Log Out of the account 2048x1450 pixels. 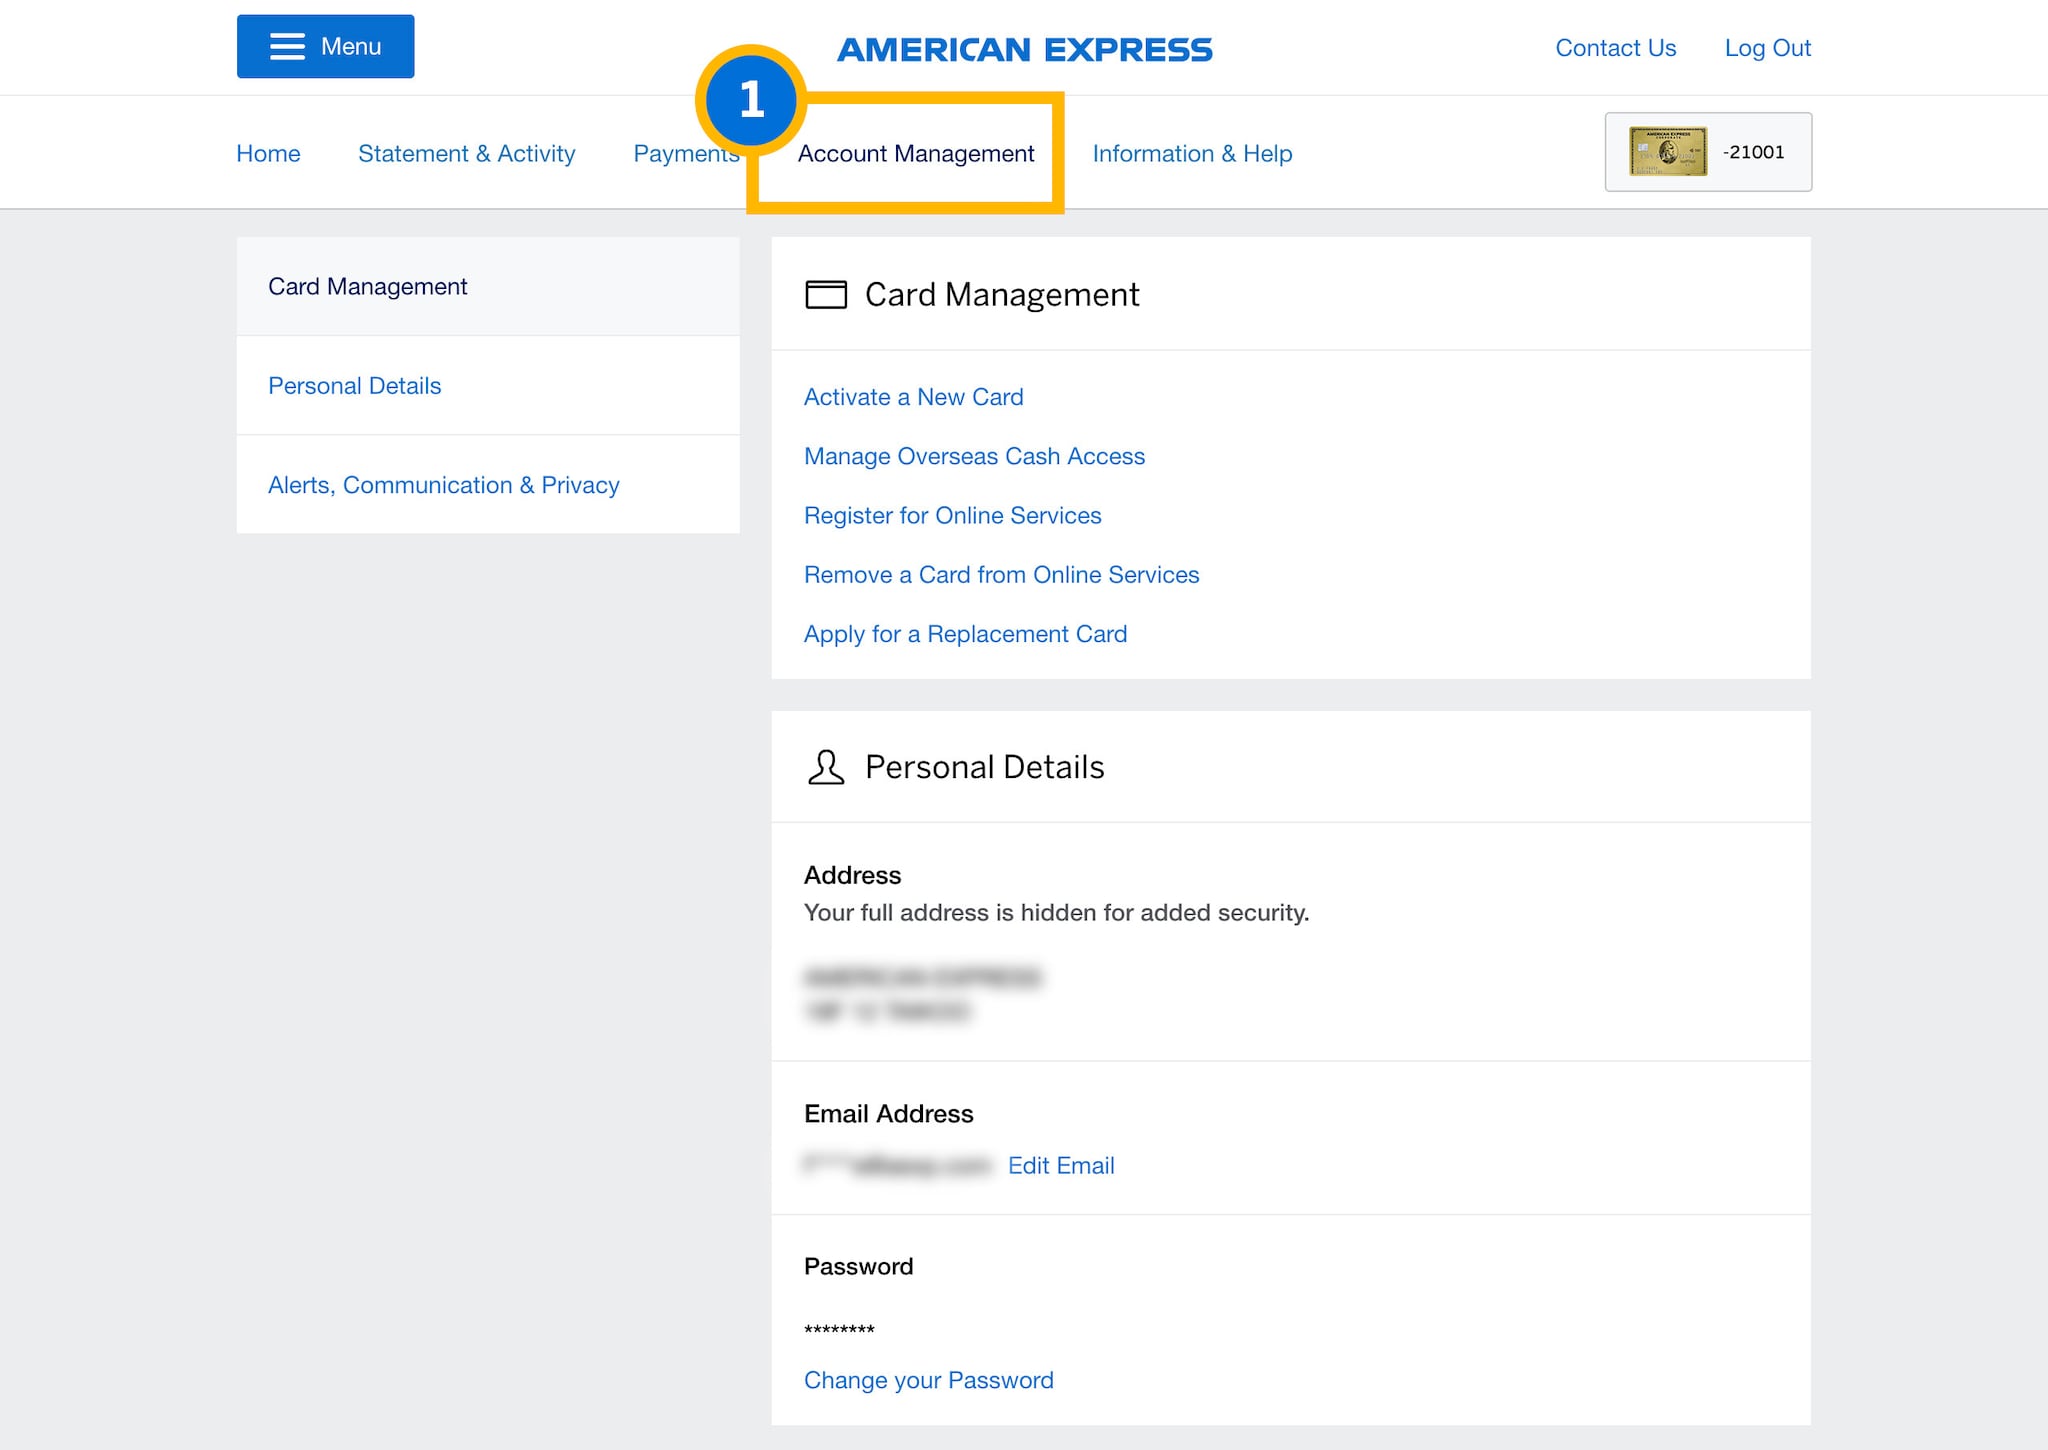point(1767,48)
